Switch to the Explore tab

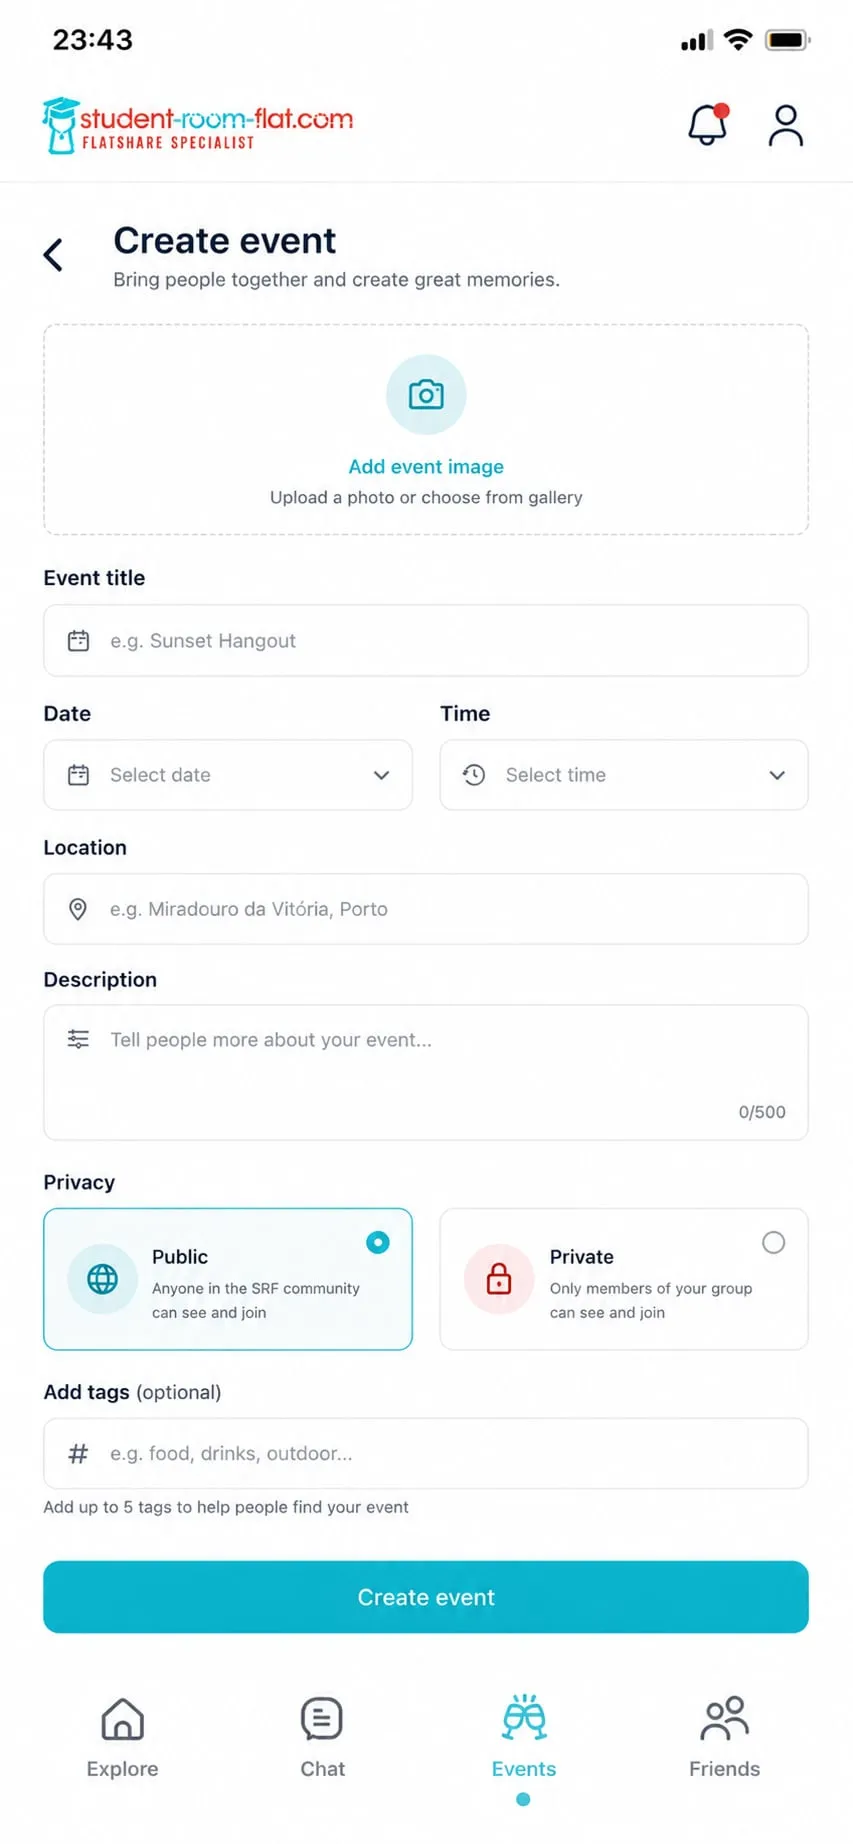[x=123, y=1738]
